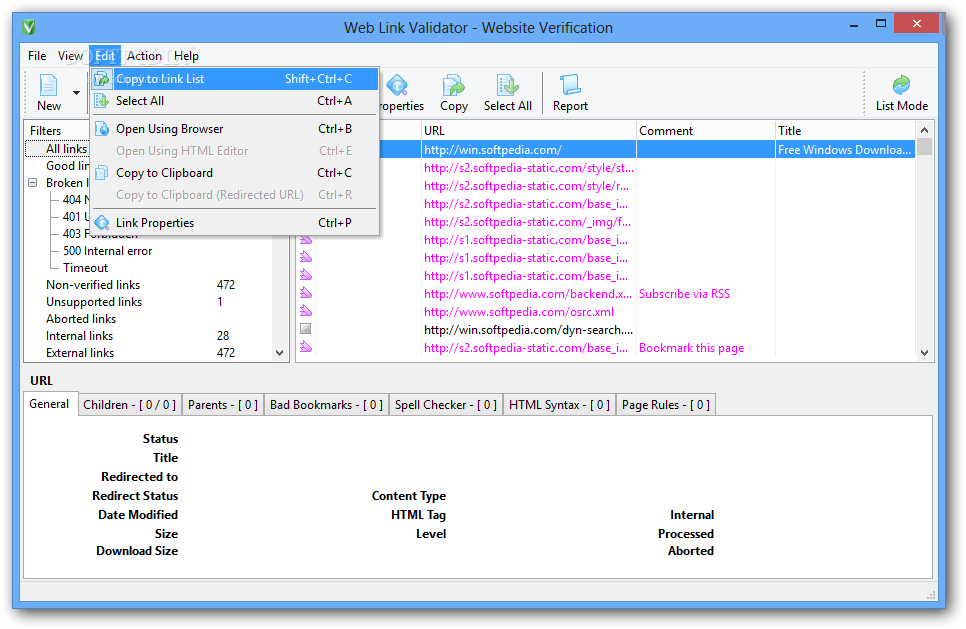Switch to the Page Rules tab
Viewport: 966px width, 629px height.
665,405
